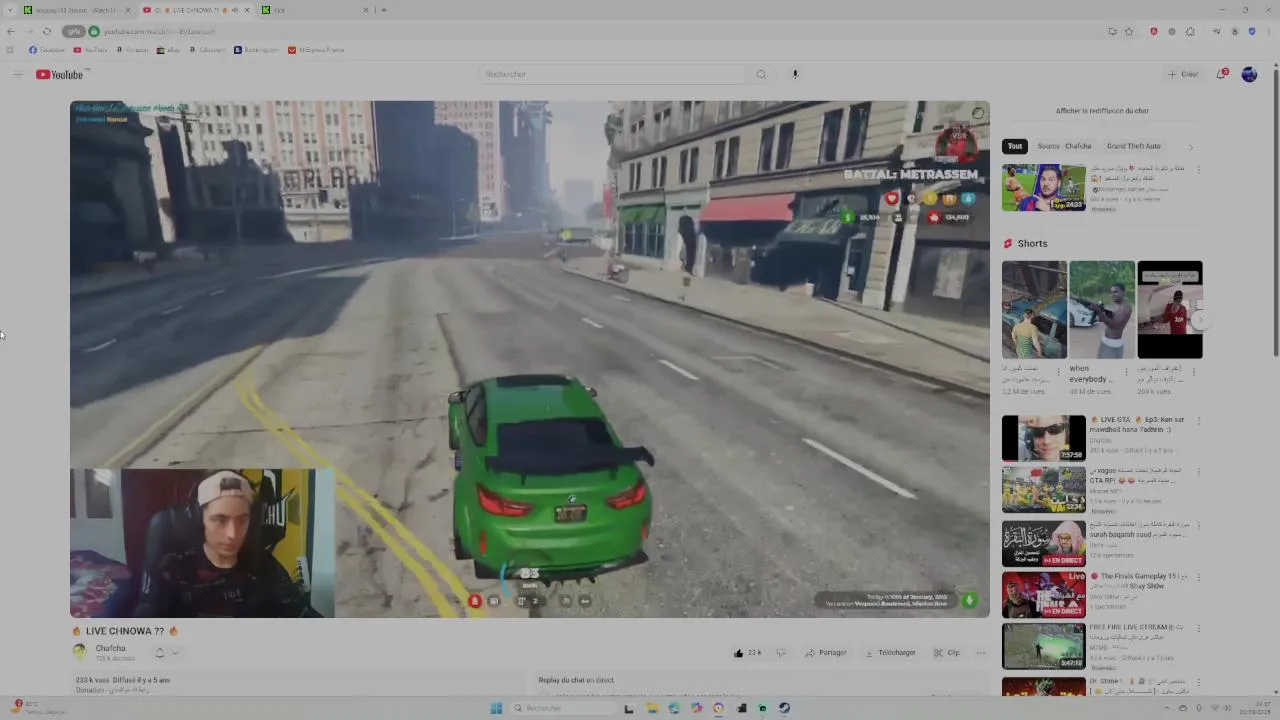1280x720 pixels.
Task: Open a new browser tab
Action: [384, 10]
